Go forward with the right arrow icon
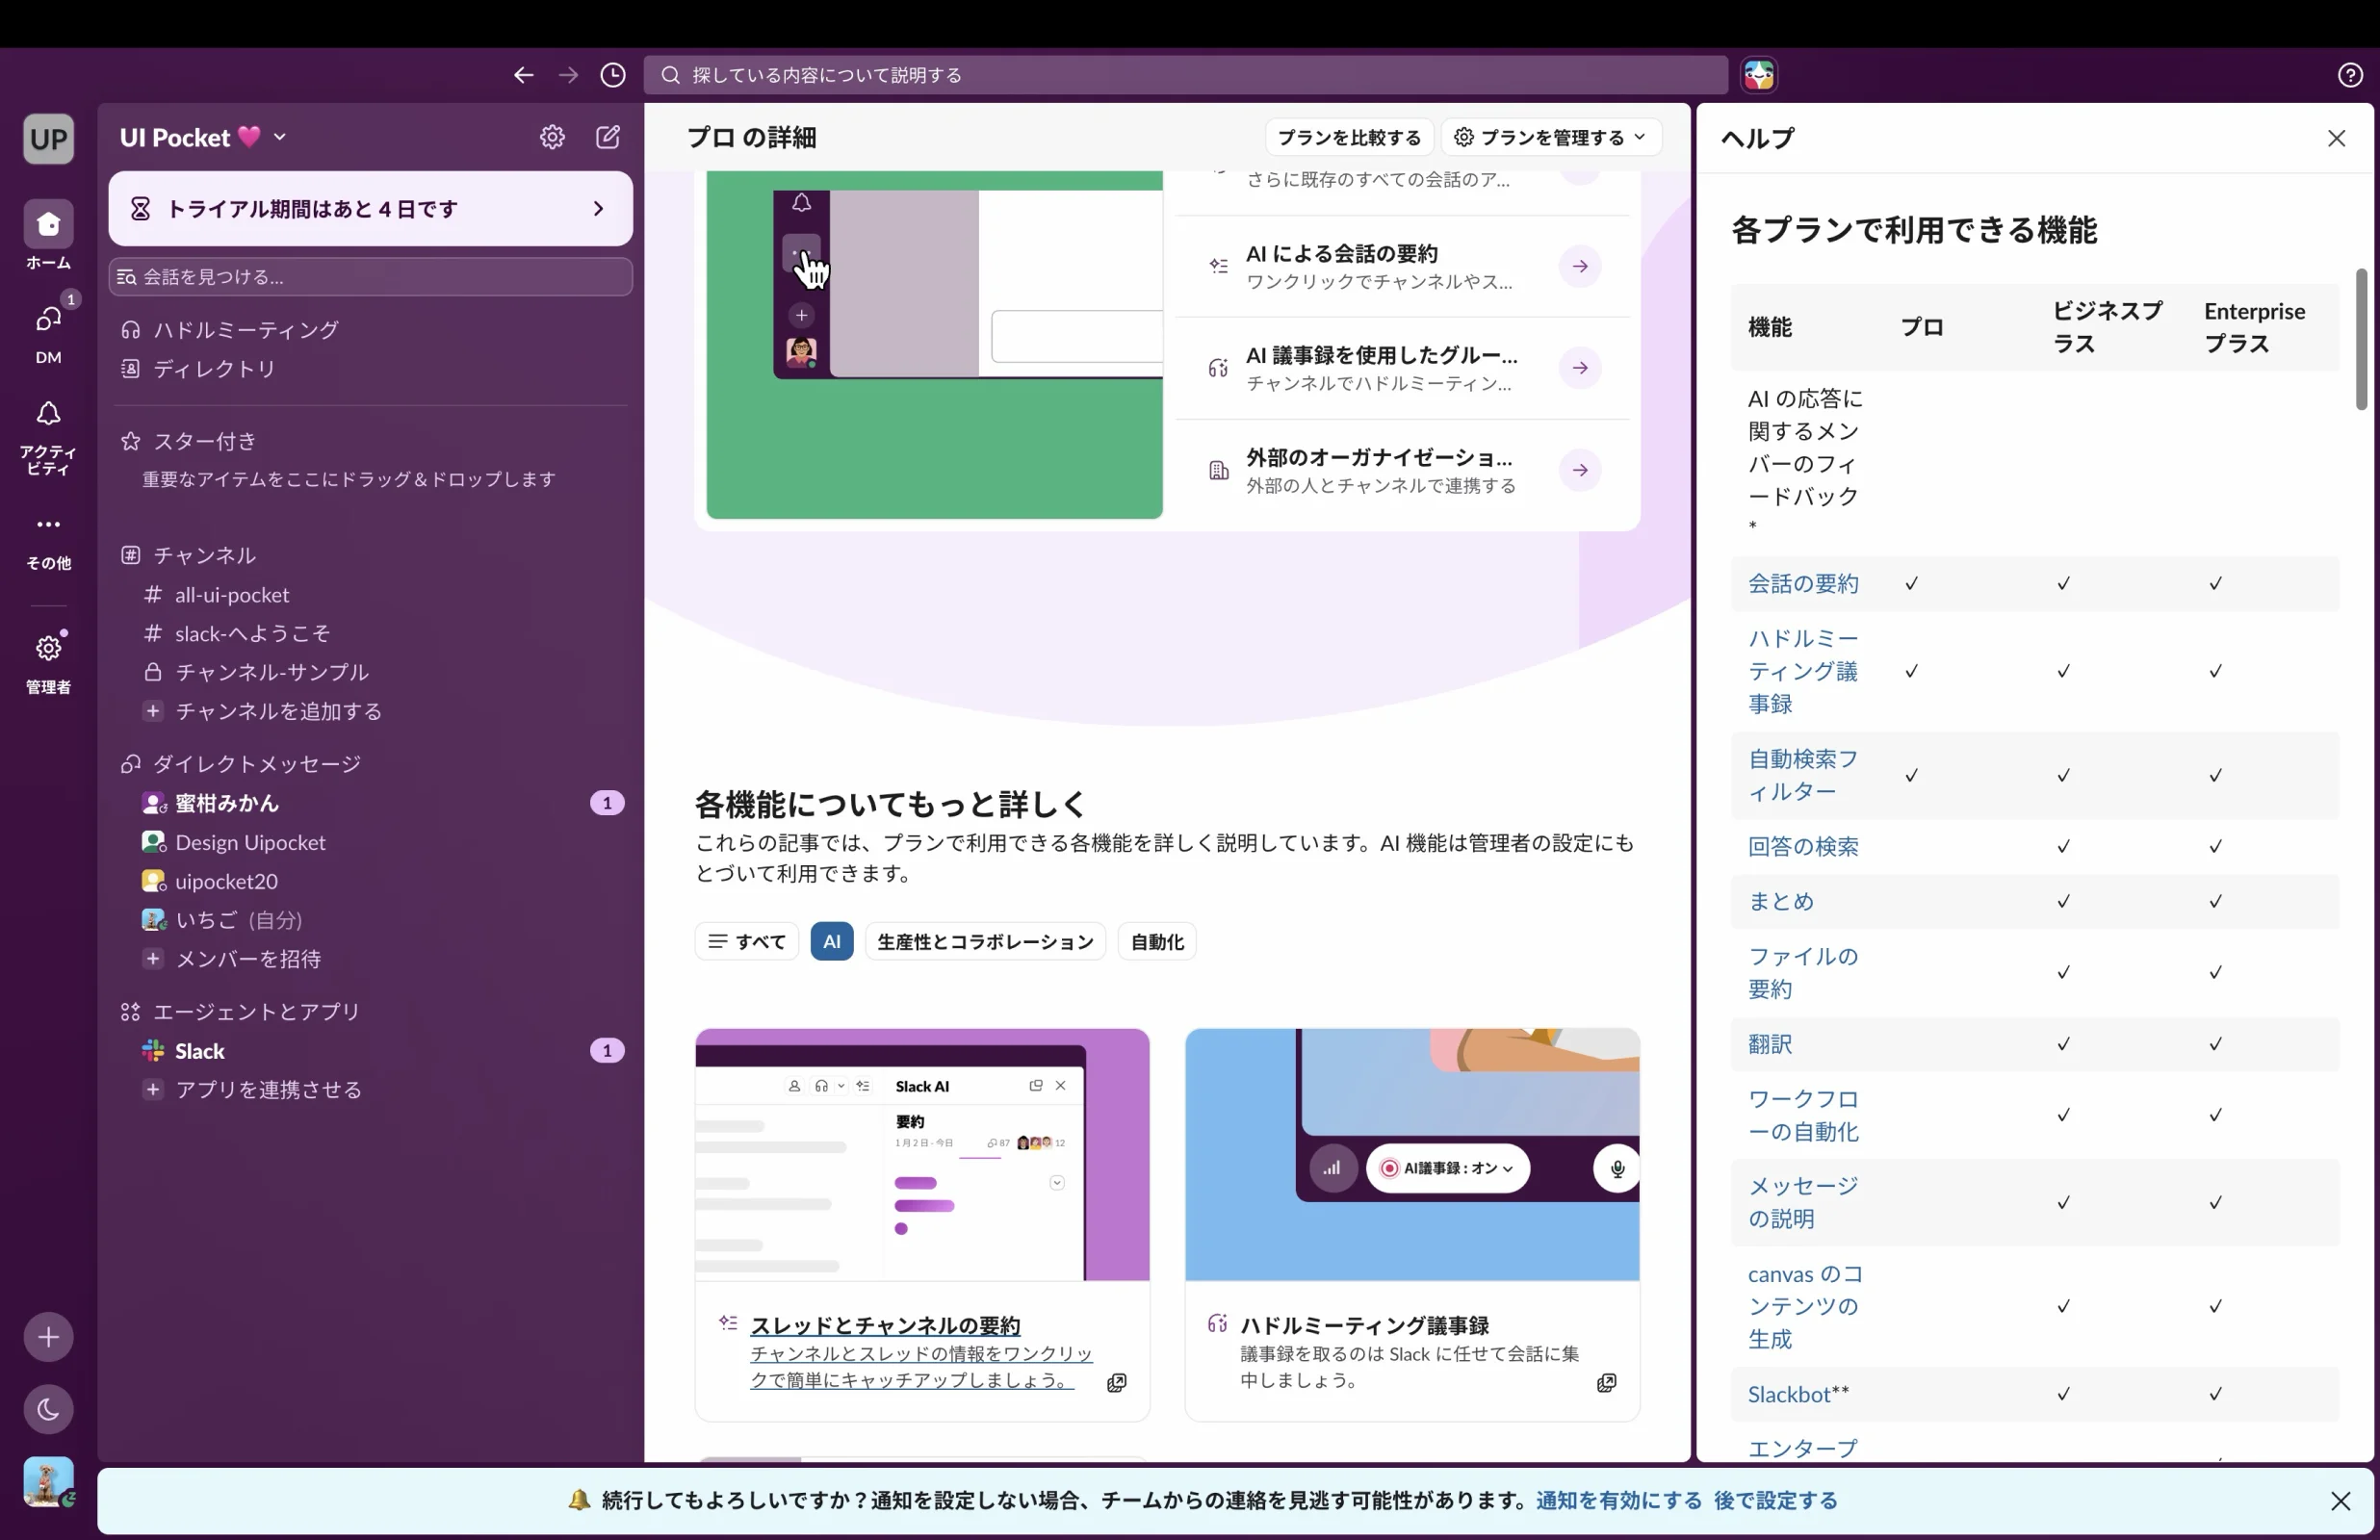 point(568,75)
